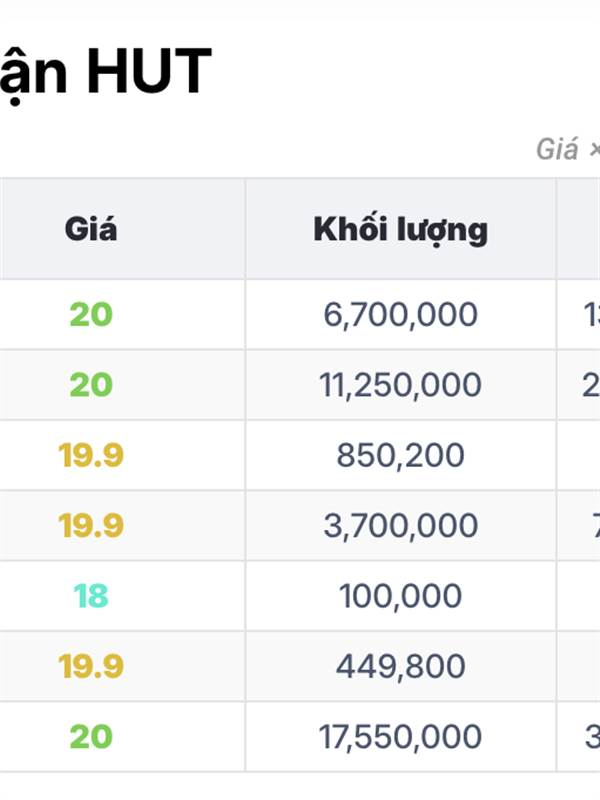Select the 100,000 volume cell
The width and height of the screenshot is (600, 800).
[400, 596]
